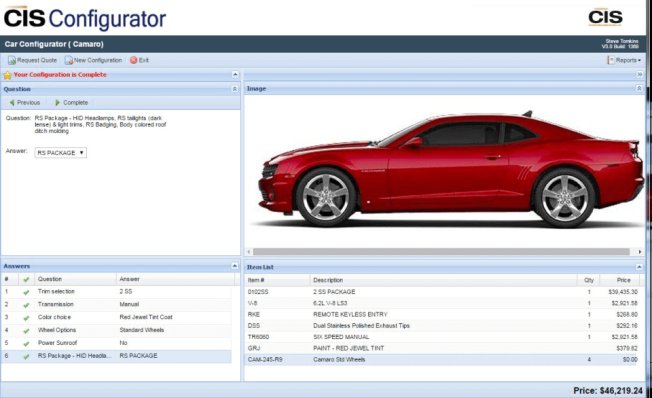Click the green check for RS Package row
The image size is (652, 398).
click(26, 357)
